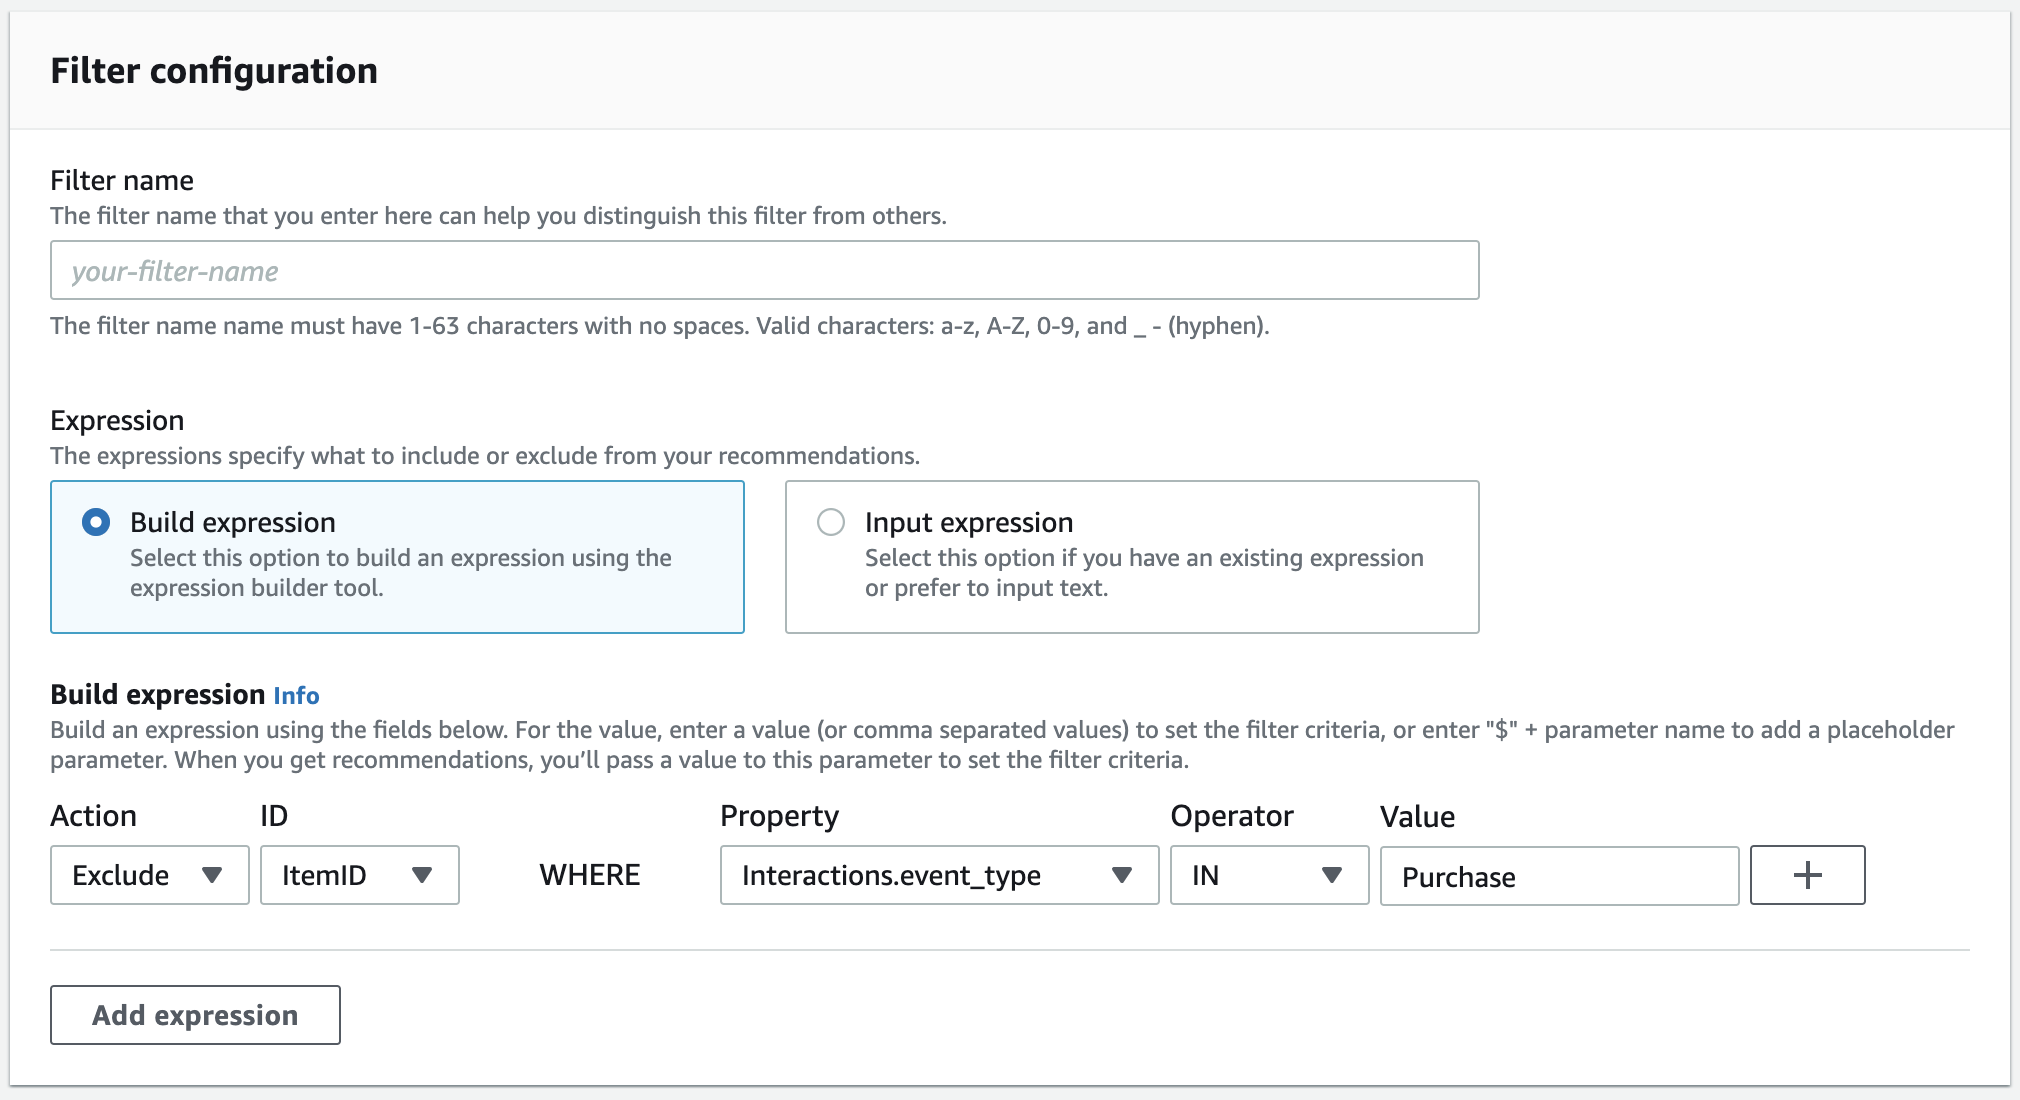The height and width of the screenshot is (1100, 2020).
Task: Select the Build expression radio button
Action: click(96, 522)
